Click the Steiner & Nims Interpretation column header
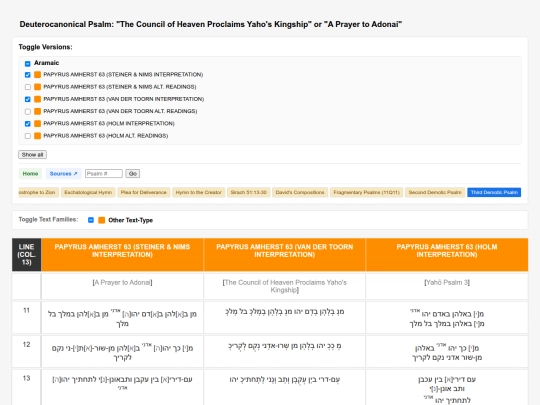540x405 pixels. pos(122,255)
